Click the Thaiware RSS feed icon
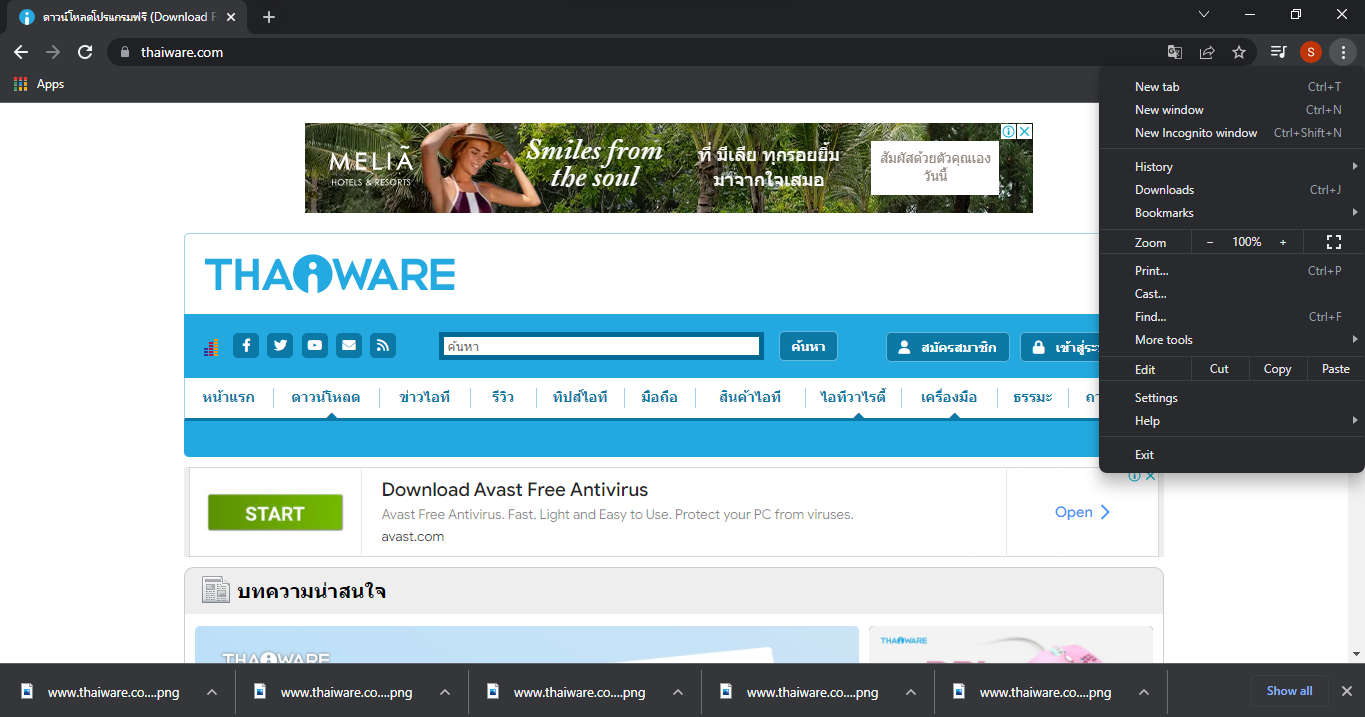This screenshot has height=717, width=1365. point(382,345)
